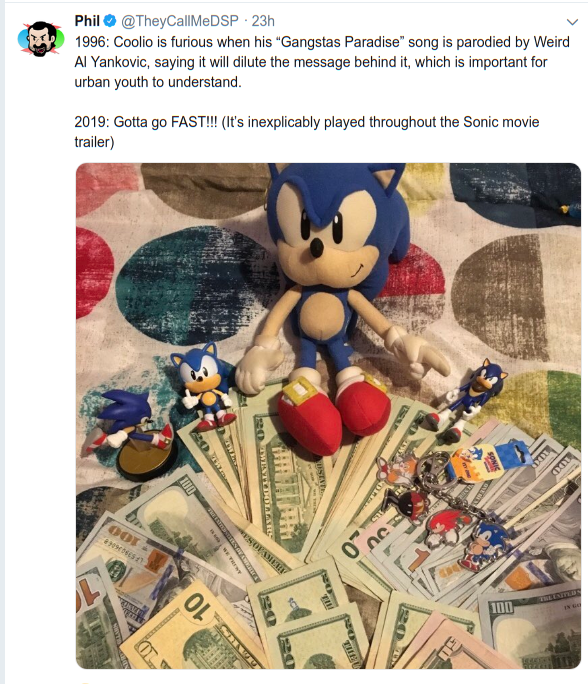Image resolution: width=588 pixels, height=684 pixels.
Task: Click the blue verified checkmark badge
Action: (x=109, y=21)
